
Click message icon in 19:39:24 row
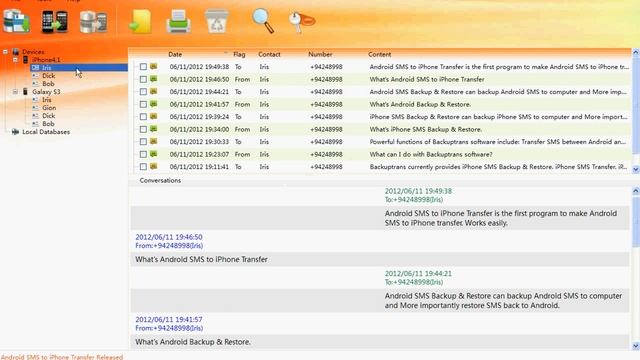coord(153,116)
